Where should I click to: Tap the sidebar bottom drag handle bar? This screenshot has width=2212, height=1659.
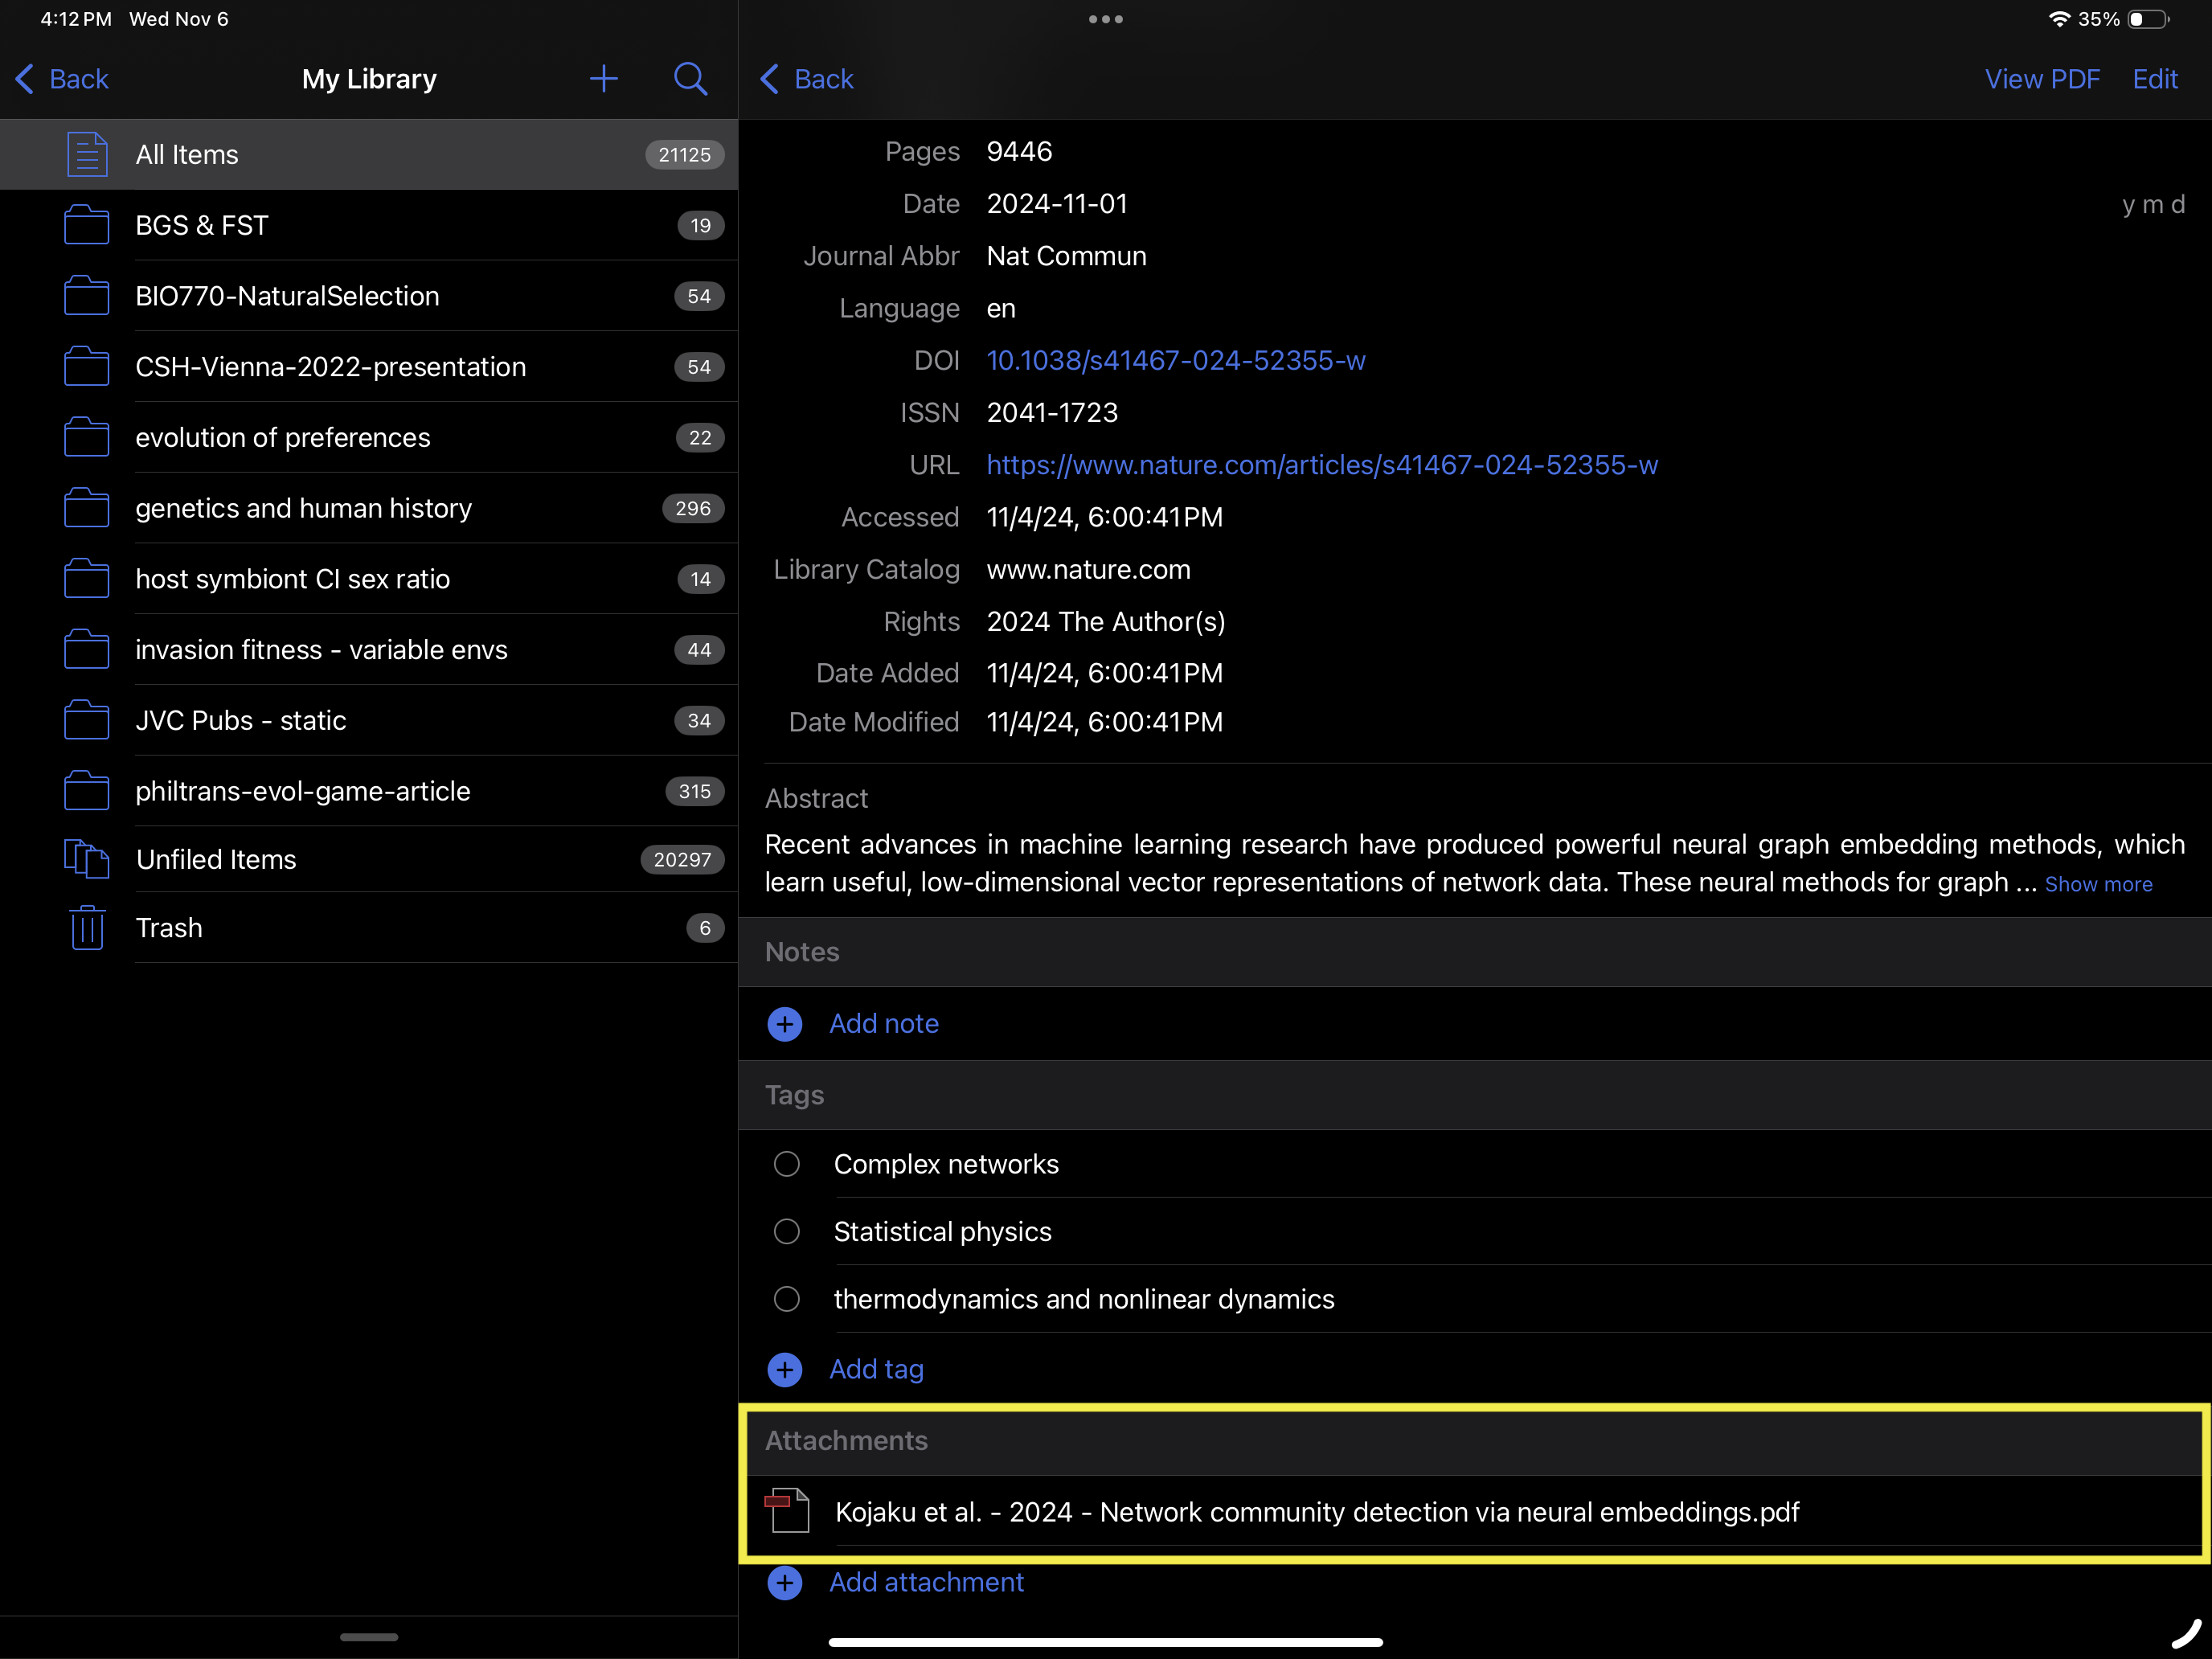pos(368,1637)
